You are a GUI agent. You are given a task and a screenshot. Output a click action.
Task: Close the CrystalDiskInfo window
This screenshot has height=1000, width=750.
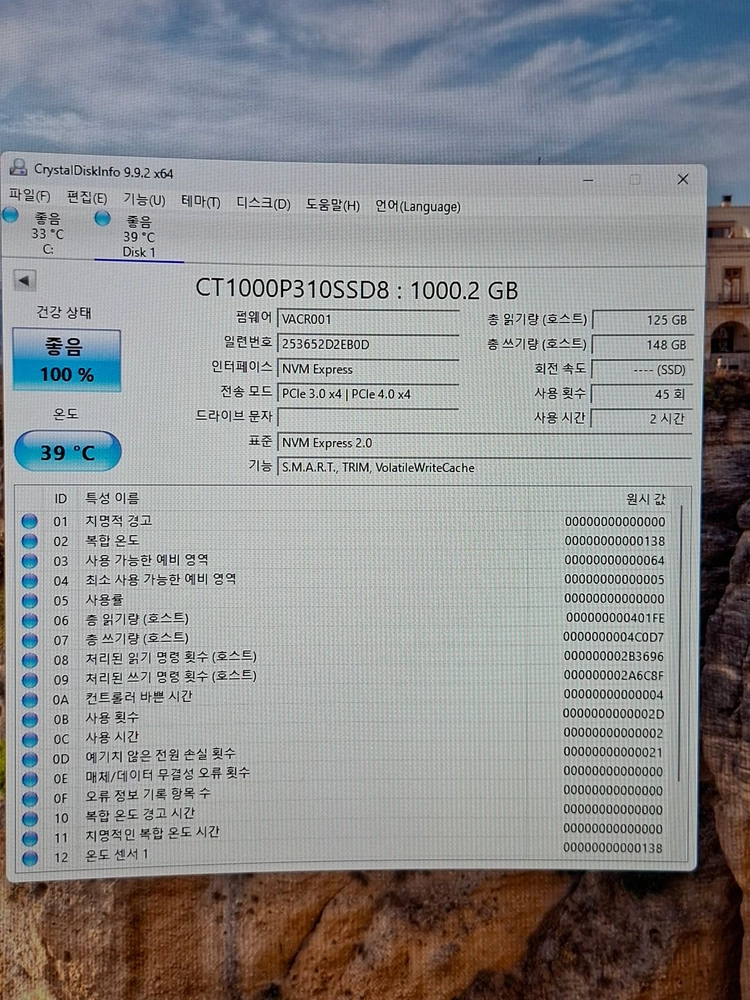coord(682,179)
